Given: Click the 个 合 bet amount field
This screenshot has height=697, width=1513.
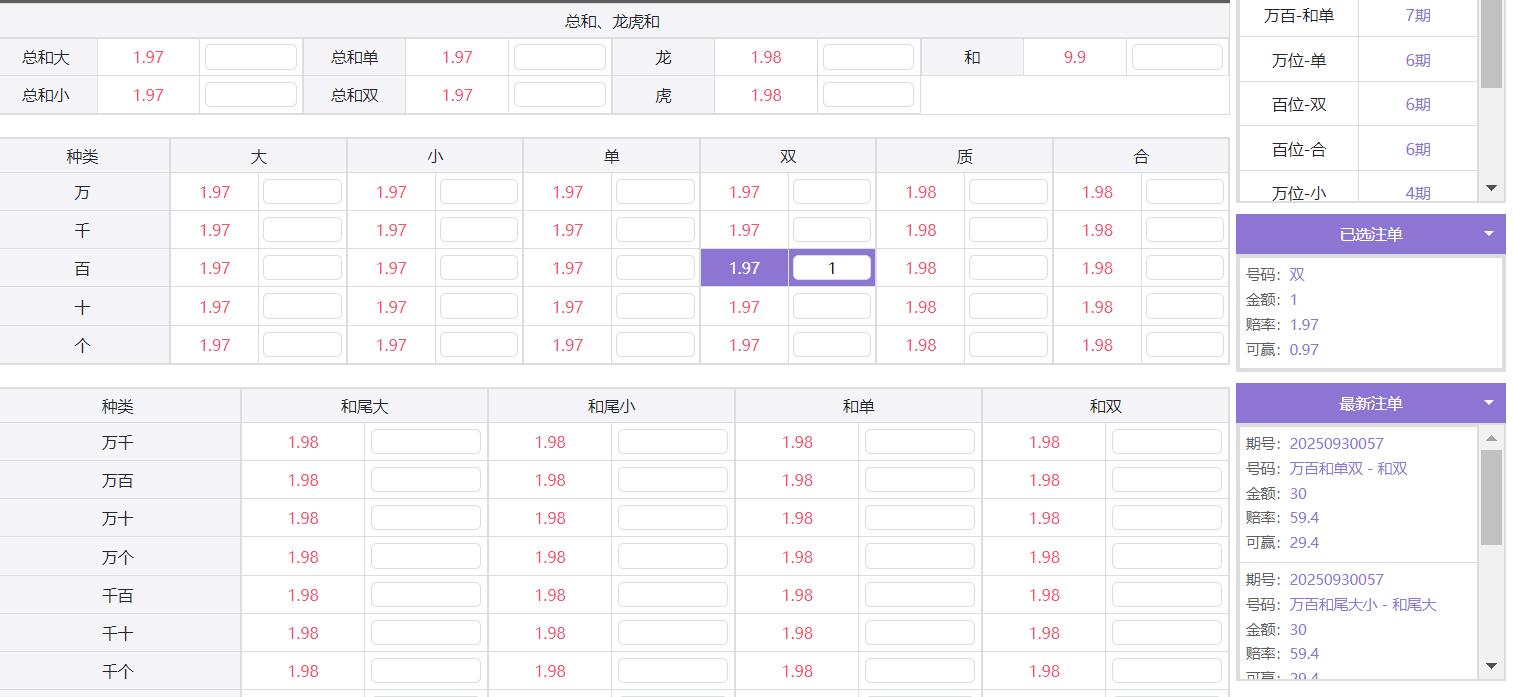Looking at the screenshot, I should click(1184, 345).
